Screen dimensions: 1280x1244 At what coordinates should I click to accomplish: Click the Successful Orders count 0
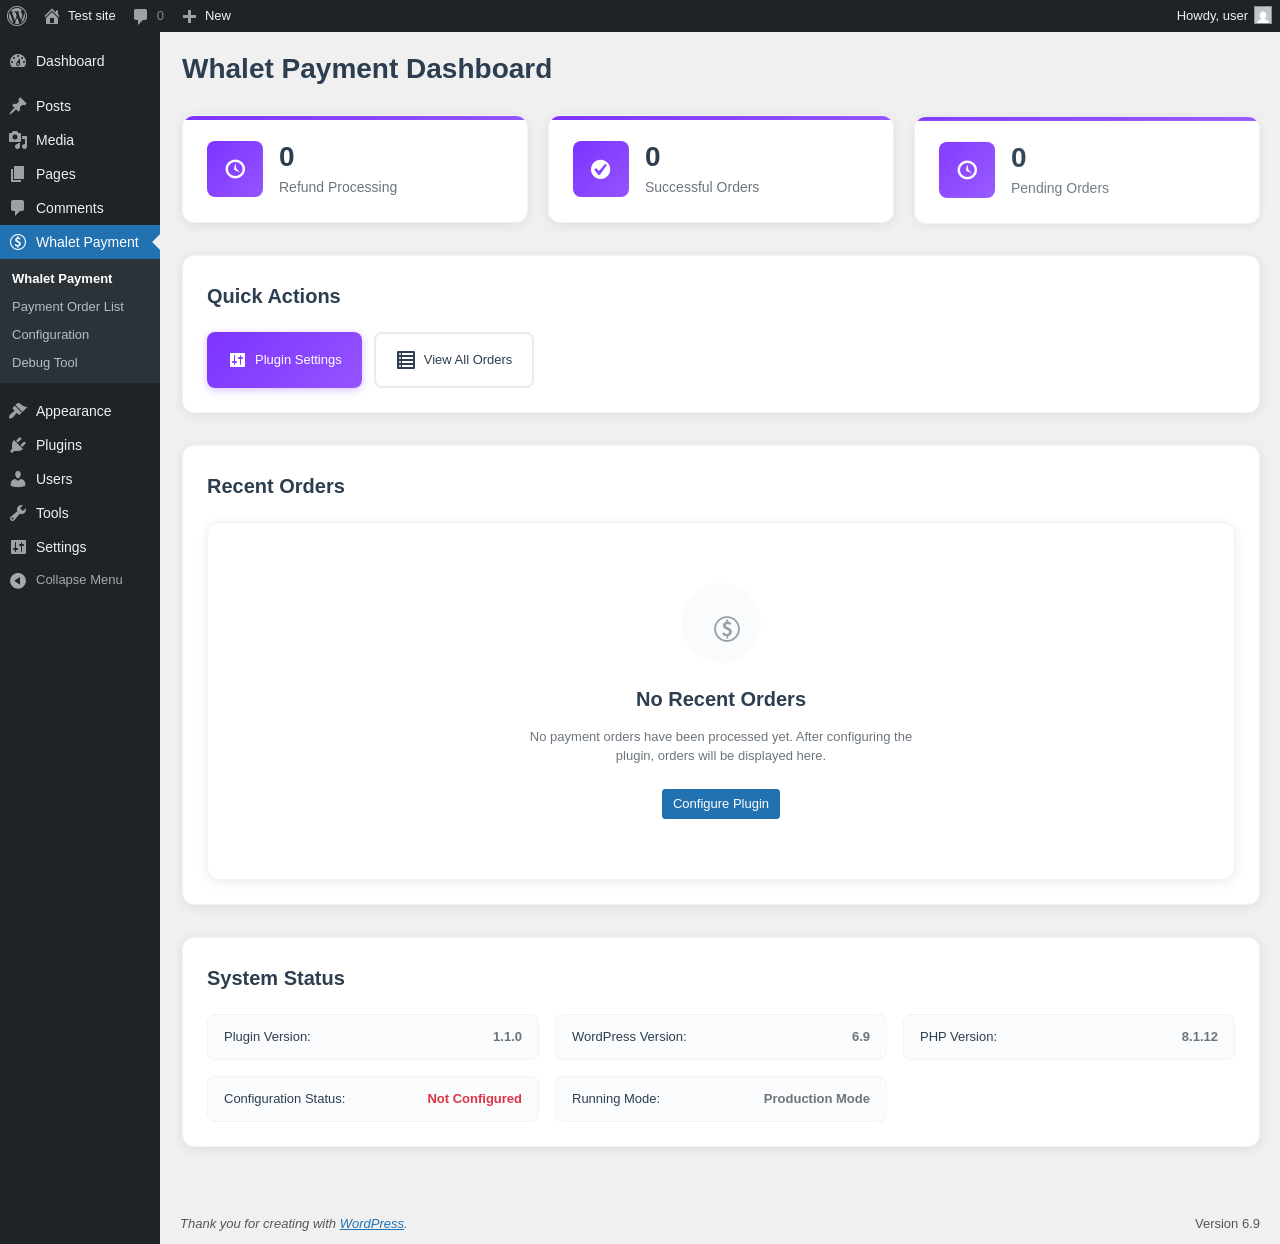[653, 157]
